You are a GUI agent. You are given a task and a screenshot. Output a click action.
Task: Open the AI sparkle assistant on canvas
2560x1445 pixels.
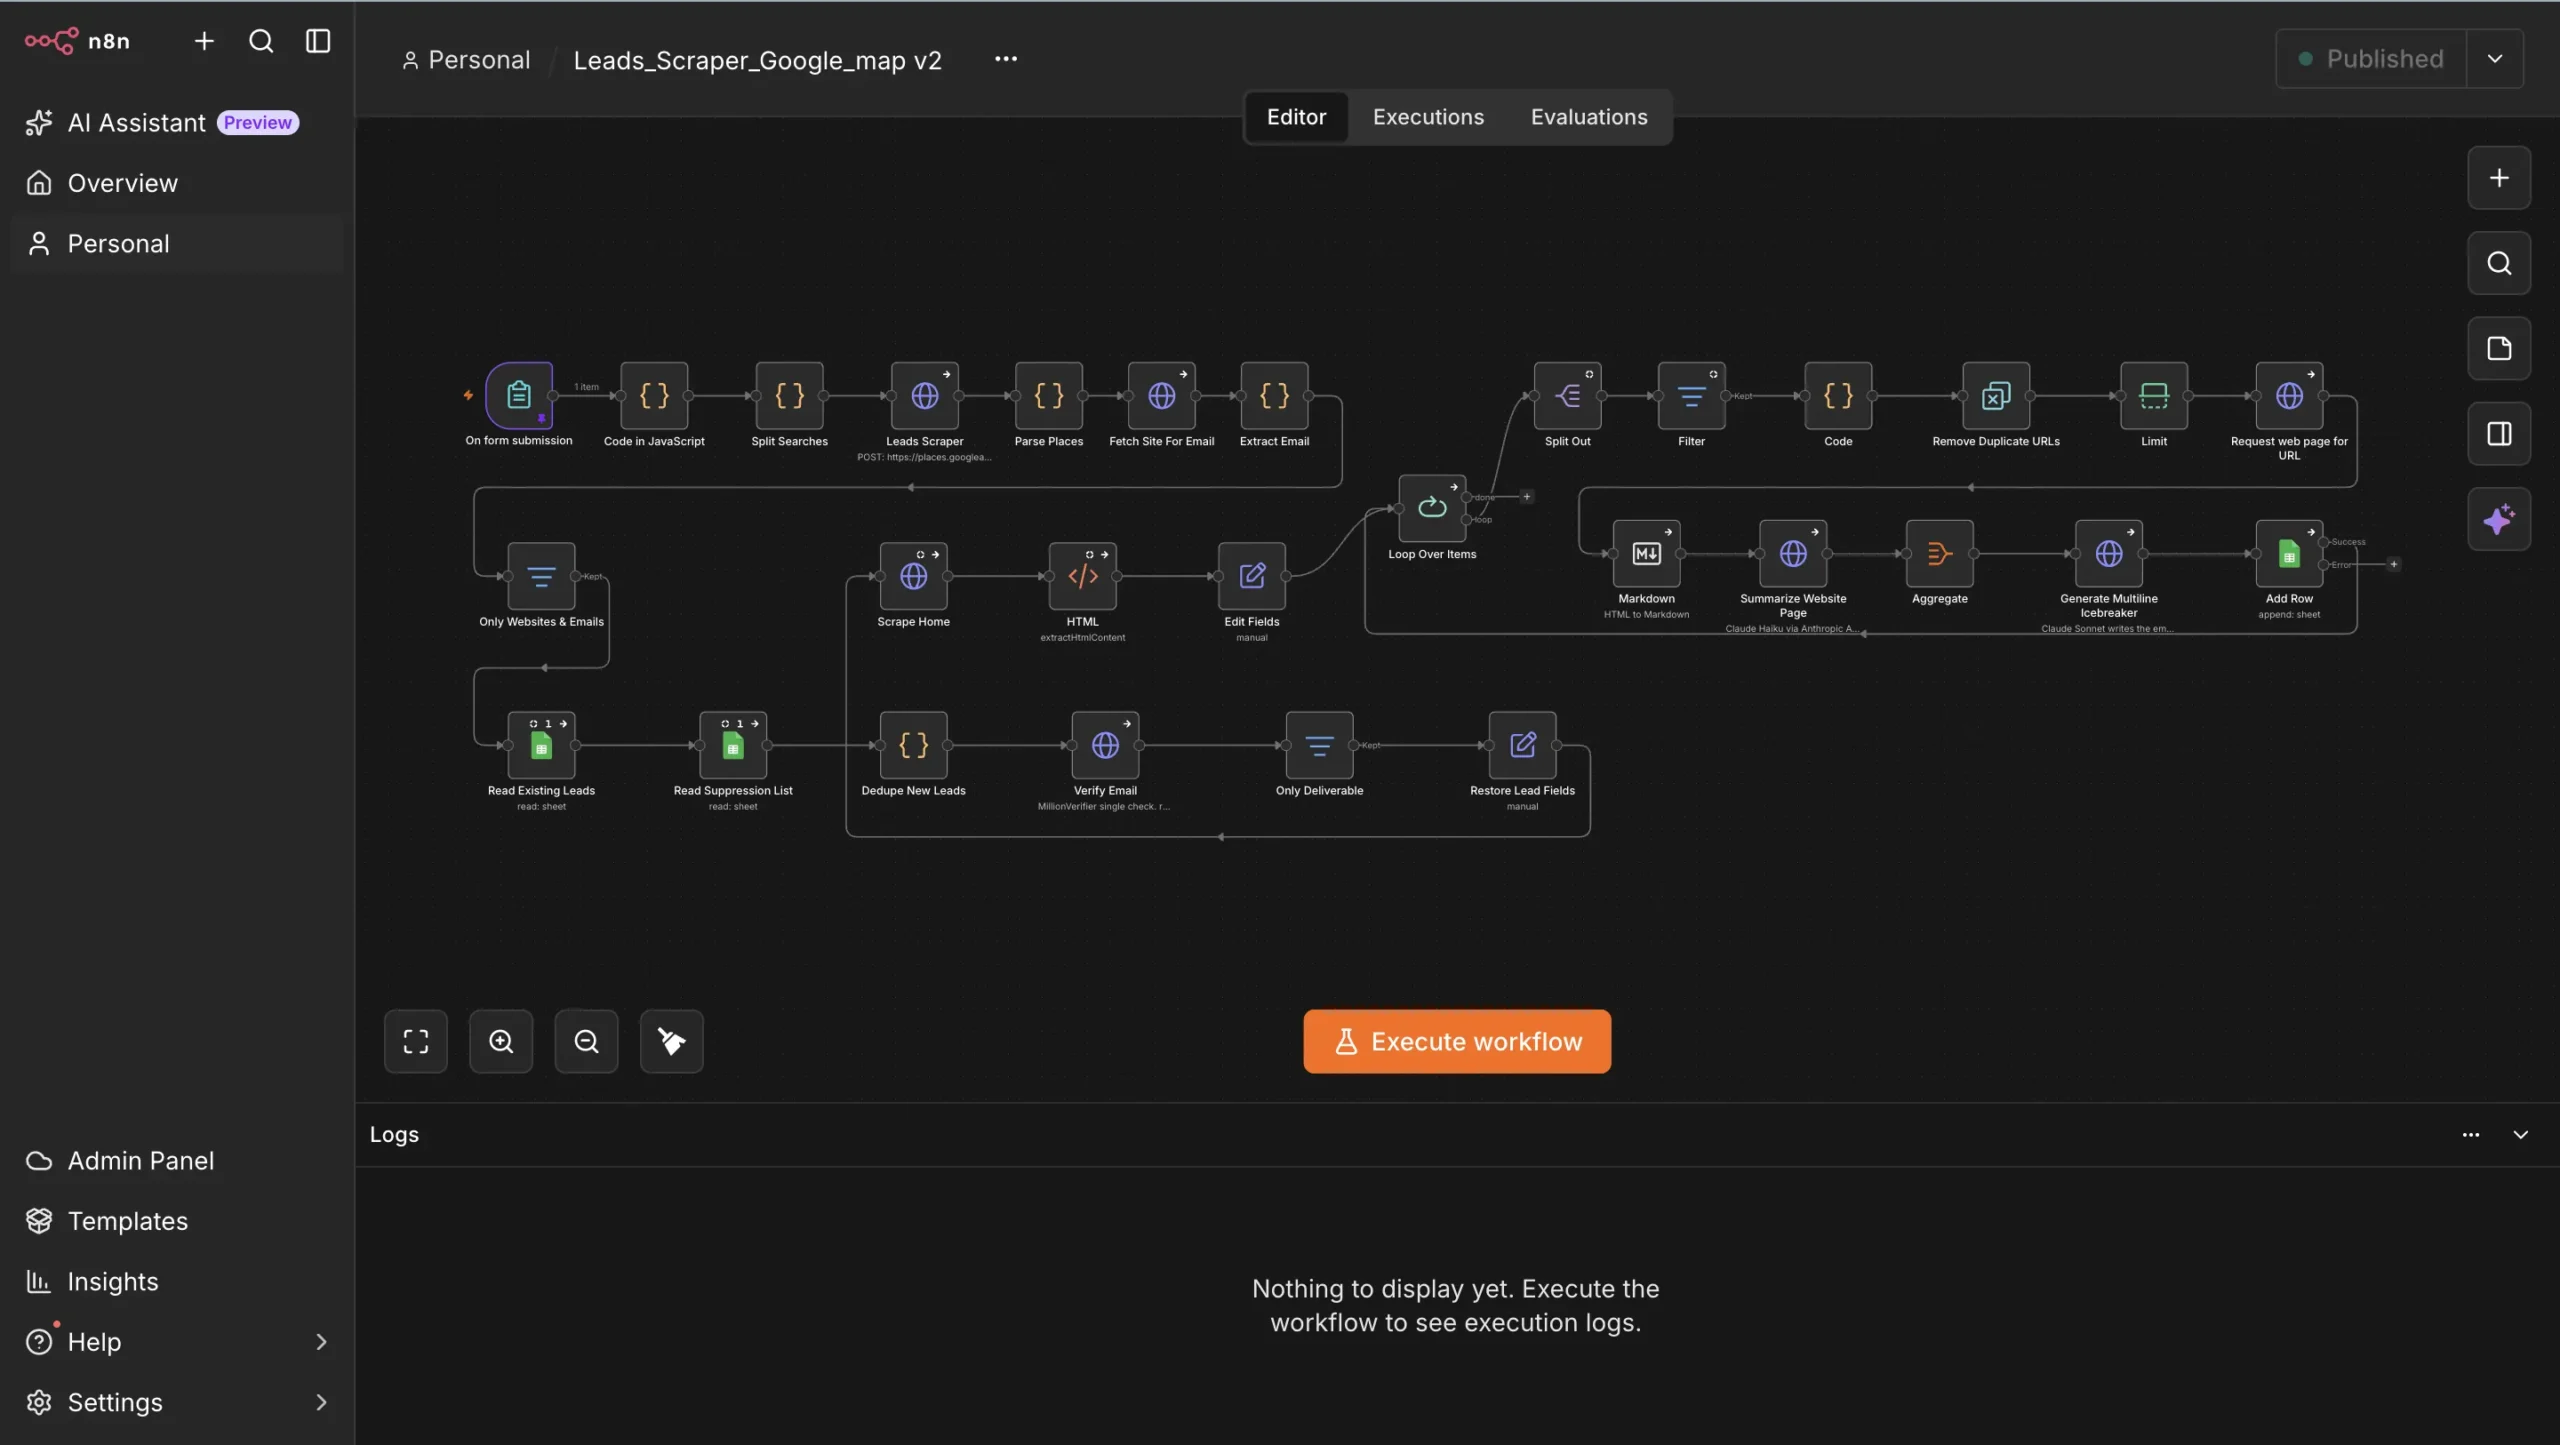click(x=2499, y=519)
